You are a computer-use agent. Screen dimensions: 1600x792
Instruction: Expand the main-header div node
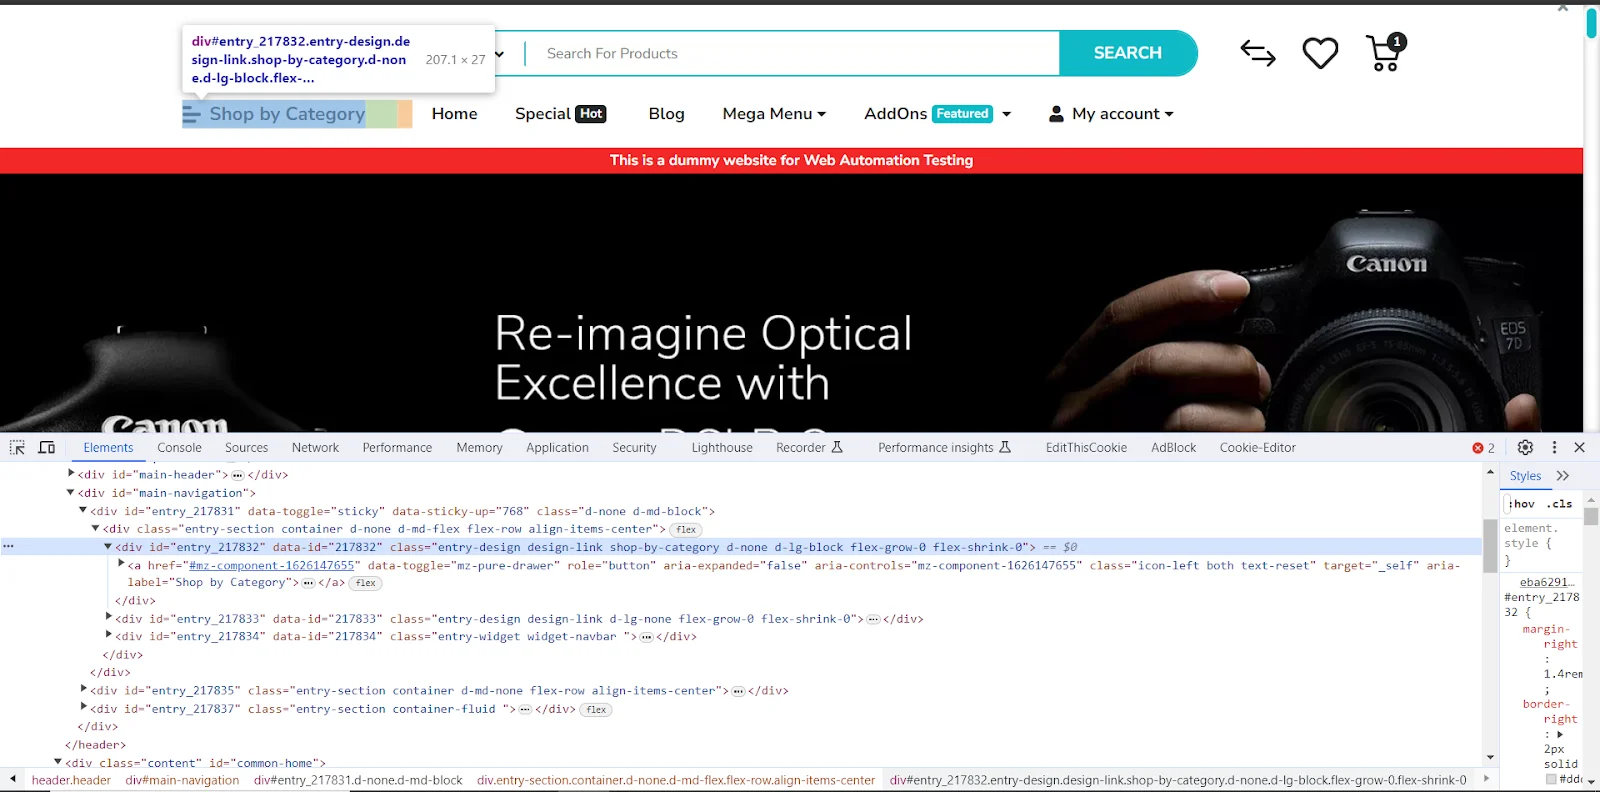click(71, 474)
